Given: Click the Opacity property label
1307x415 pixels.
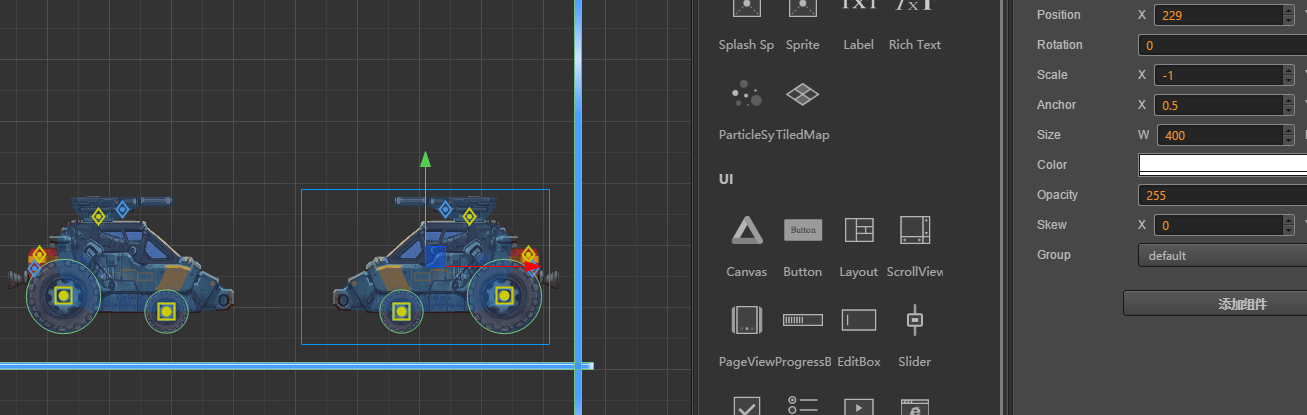Looking at the screenshot, I should tap(1058, 195).
